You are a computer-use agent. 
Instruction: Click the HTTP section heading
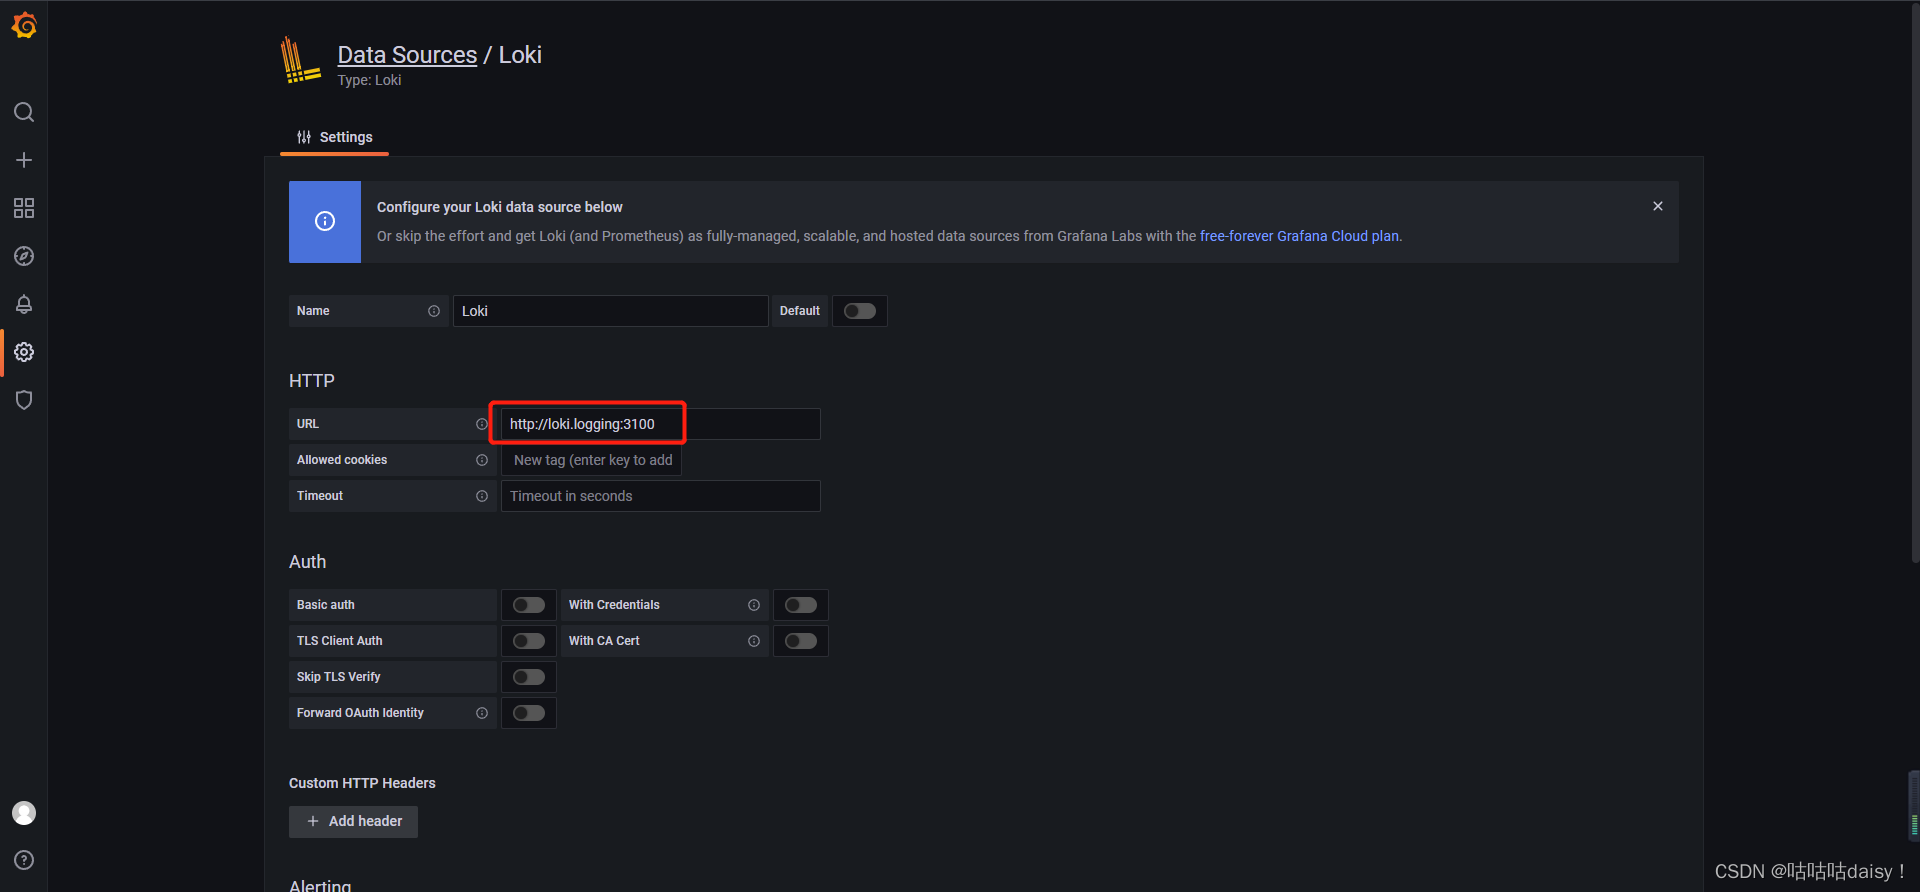coord(312,381)
